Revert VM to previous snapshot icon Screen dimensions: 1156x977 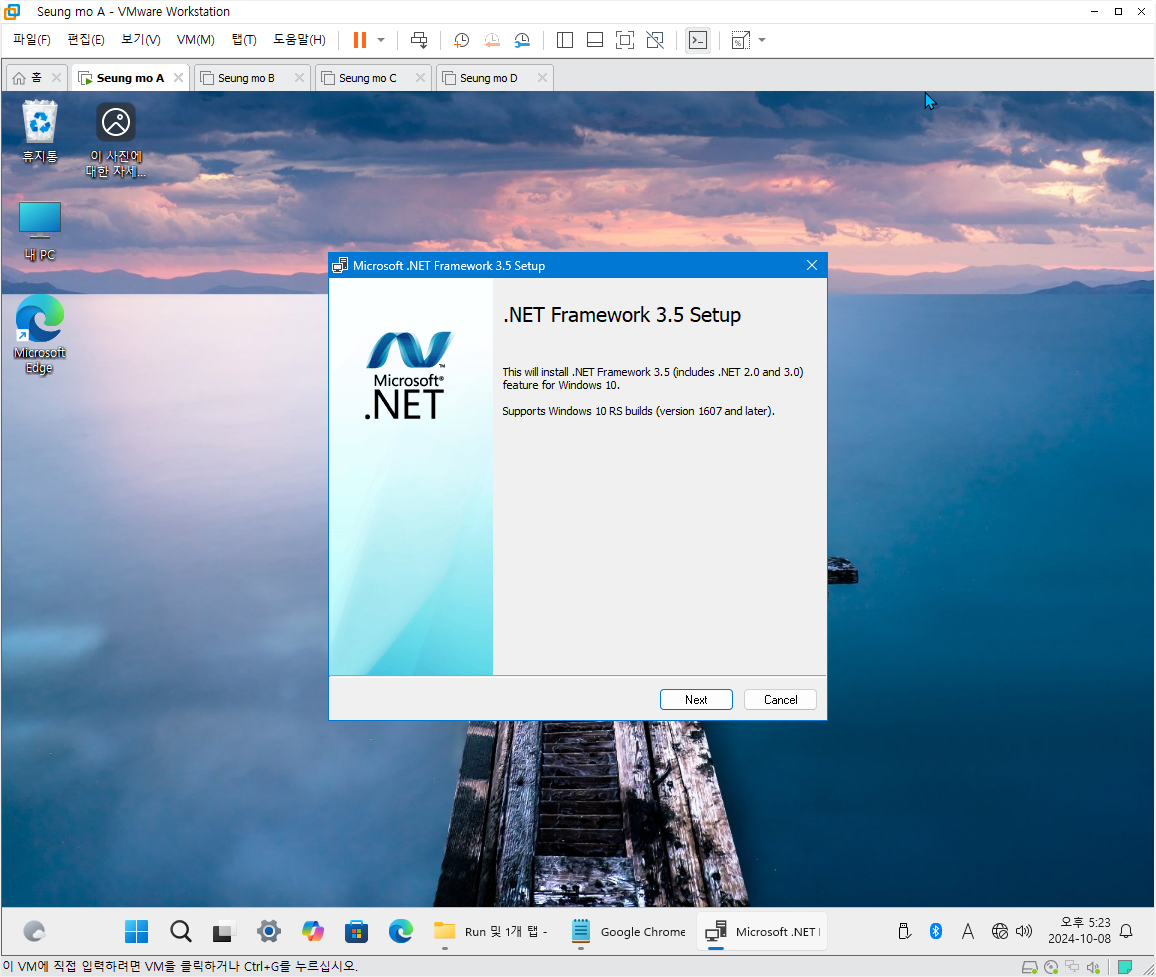click(x=492, y=40)
